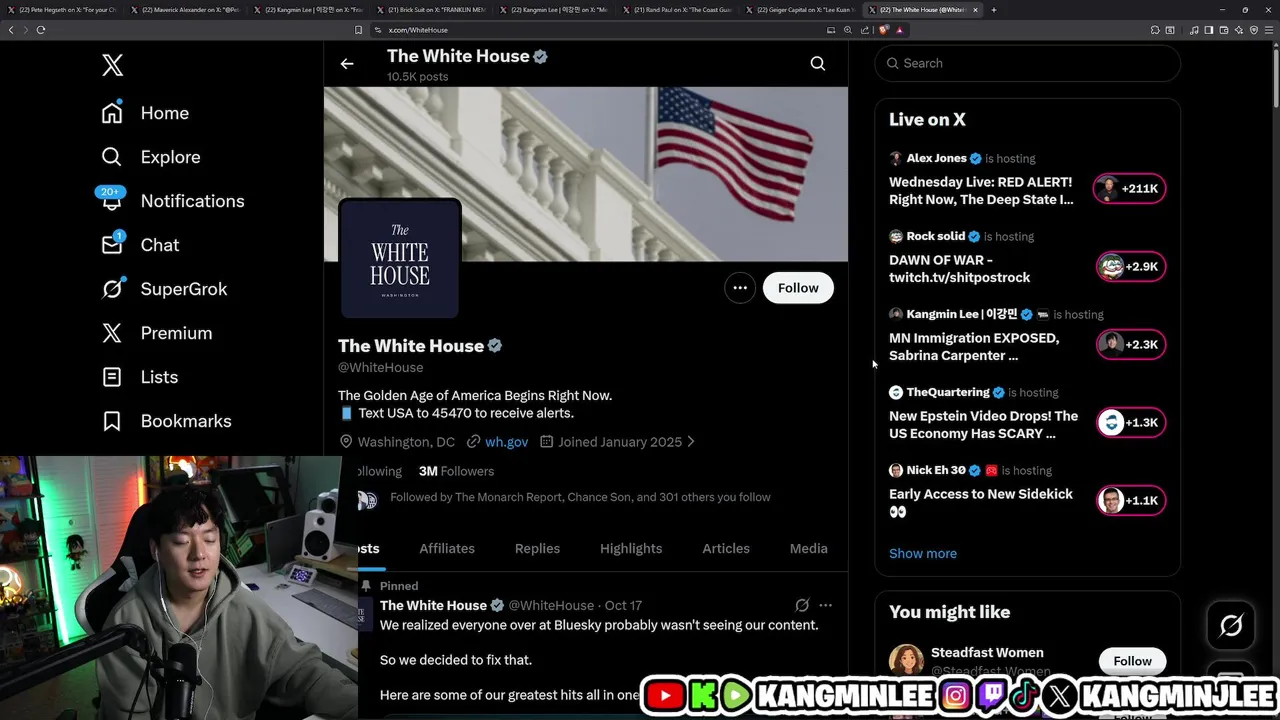Open the zoom magnifier in address bar

pos(848,30)
